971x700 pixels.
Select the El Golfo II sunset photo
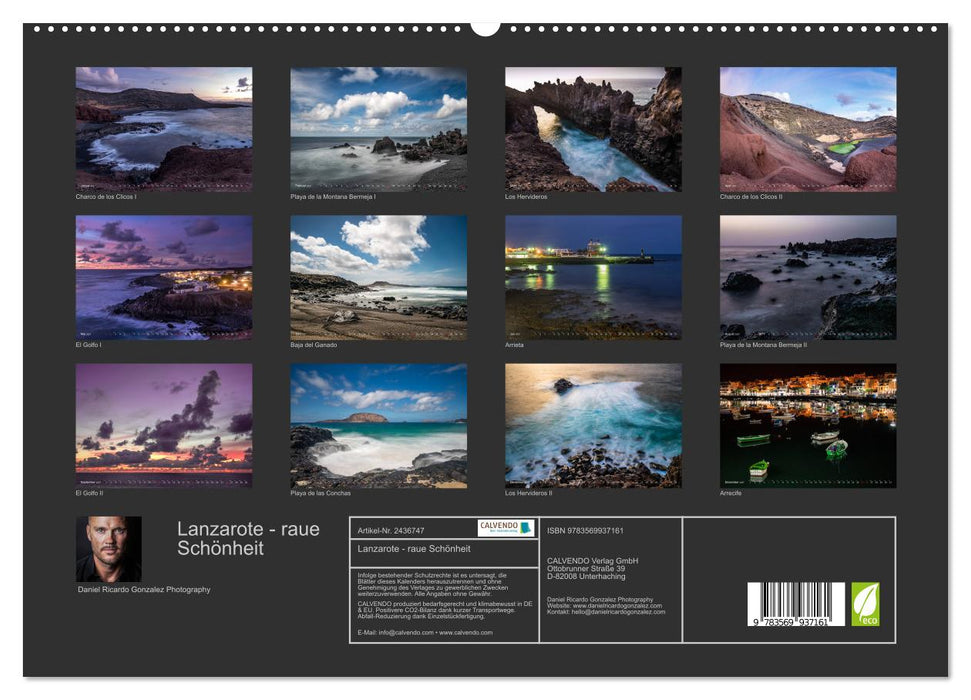tap(164, 426)
